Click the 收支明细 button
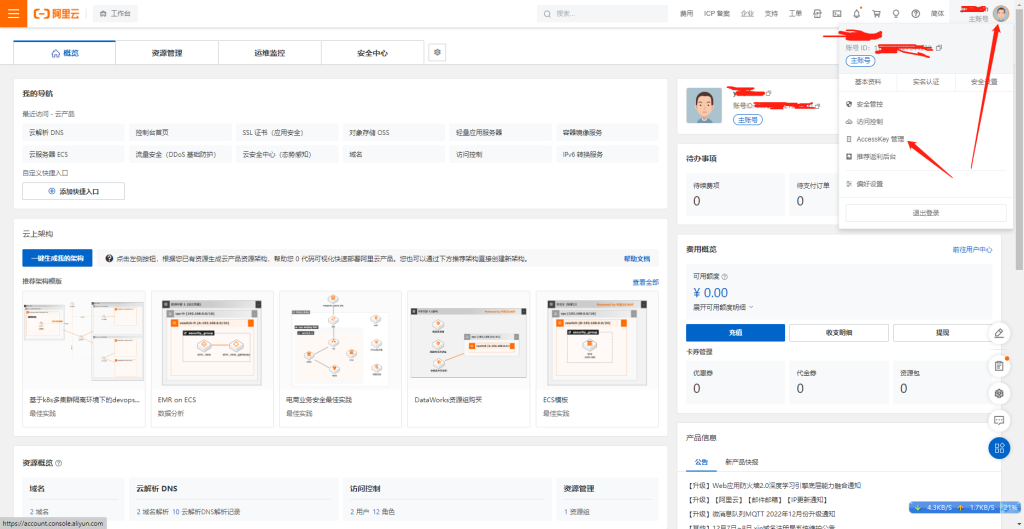The height and width of the screenshot is (529, 1024). pos(839,332)
